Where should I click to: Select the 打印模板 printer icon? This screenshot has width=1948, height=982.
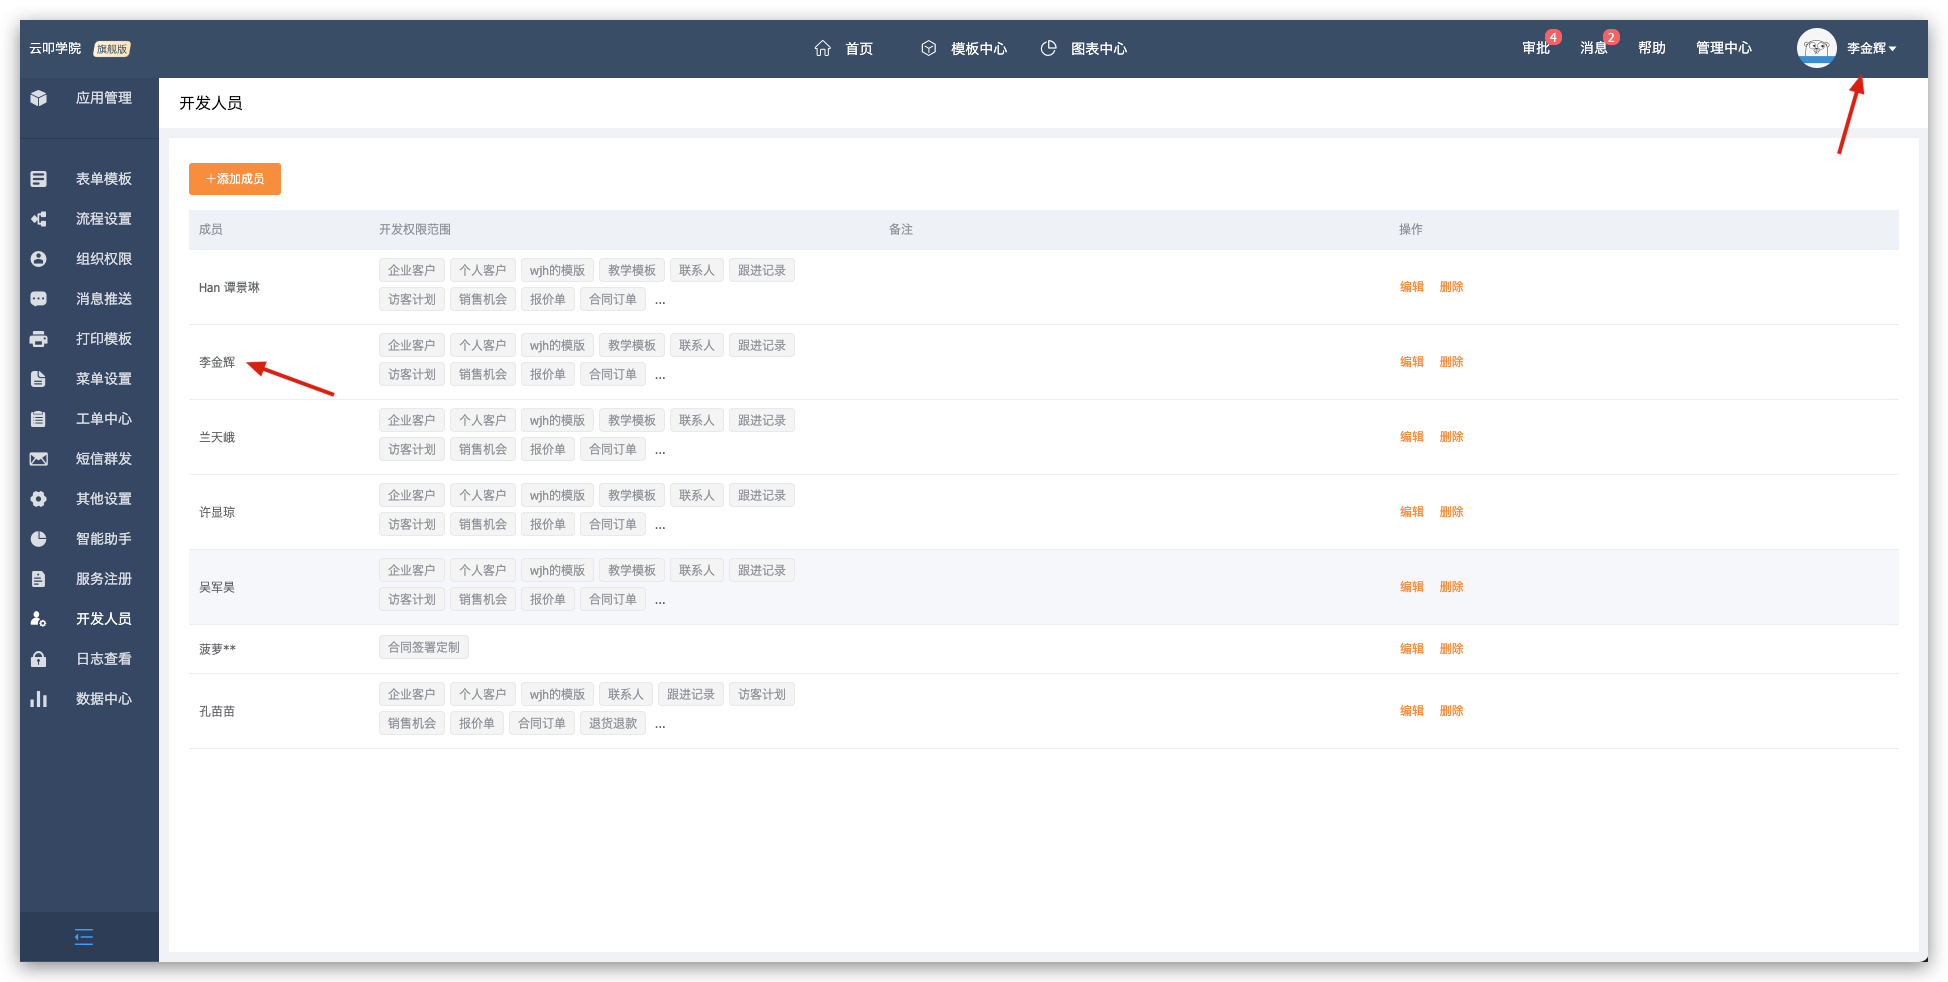coord(39,339)
